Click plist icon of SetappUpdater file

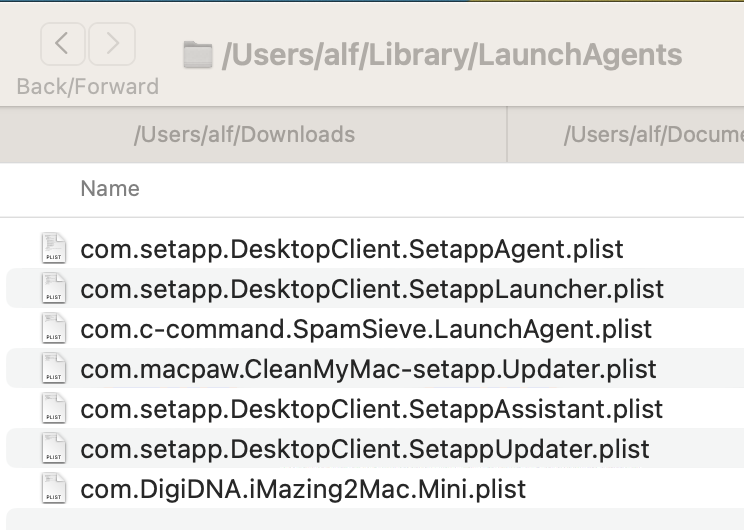[x=54, y=448]
